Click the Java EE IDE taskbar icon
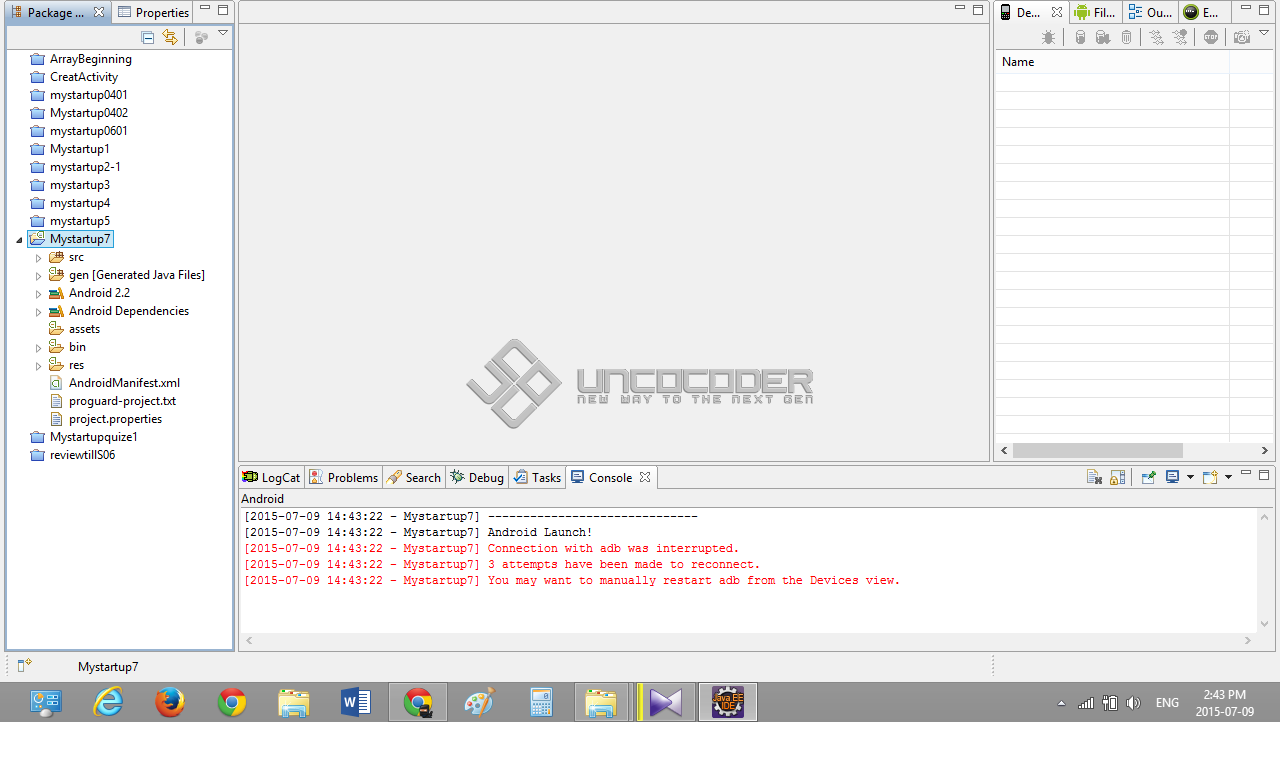The image size is (1280, 768). 727,702
